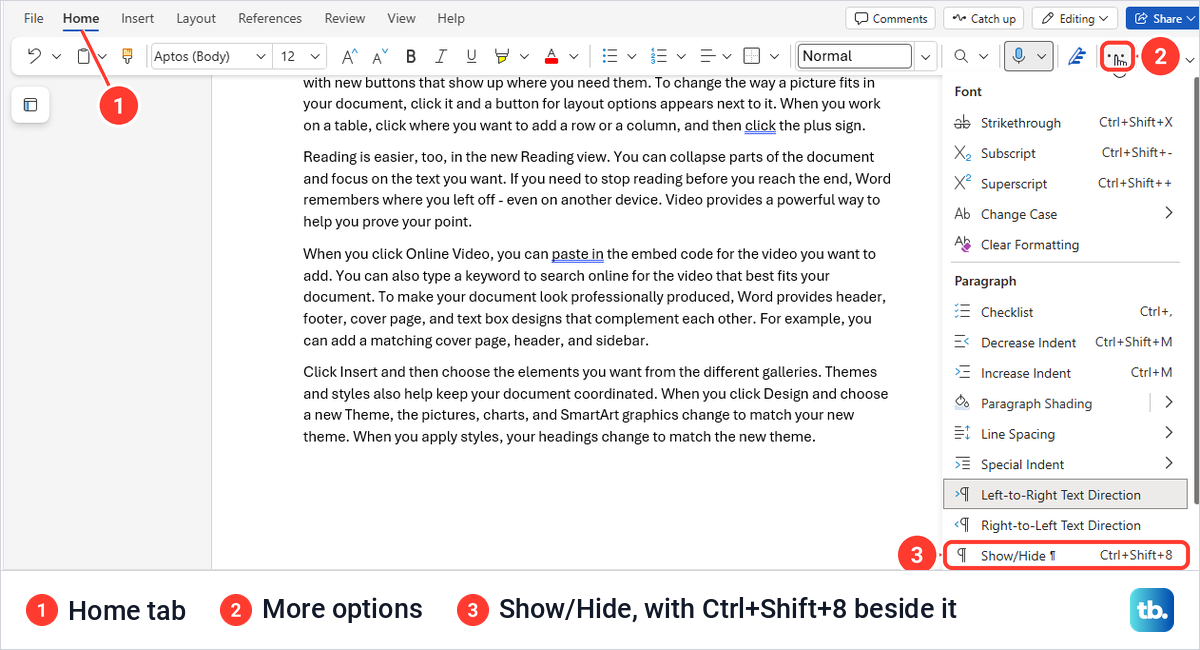Expand the ribbon display options chevron
Viewport: 1200px width, 650px height.
tap(1190, 60)
